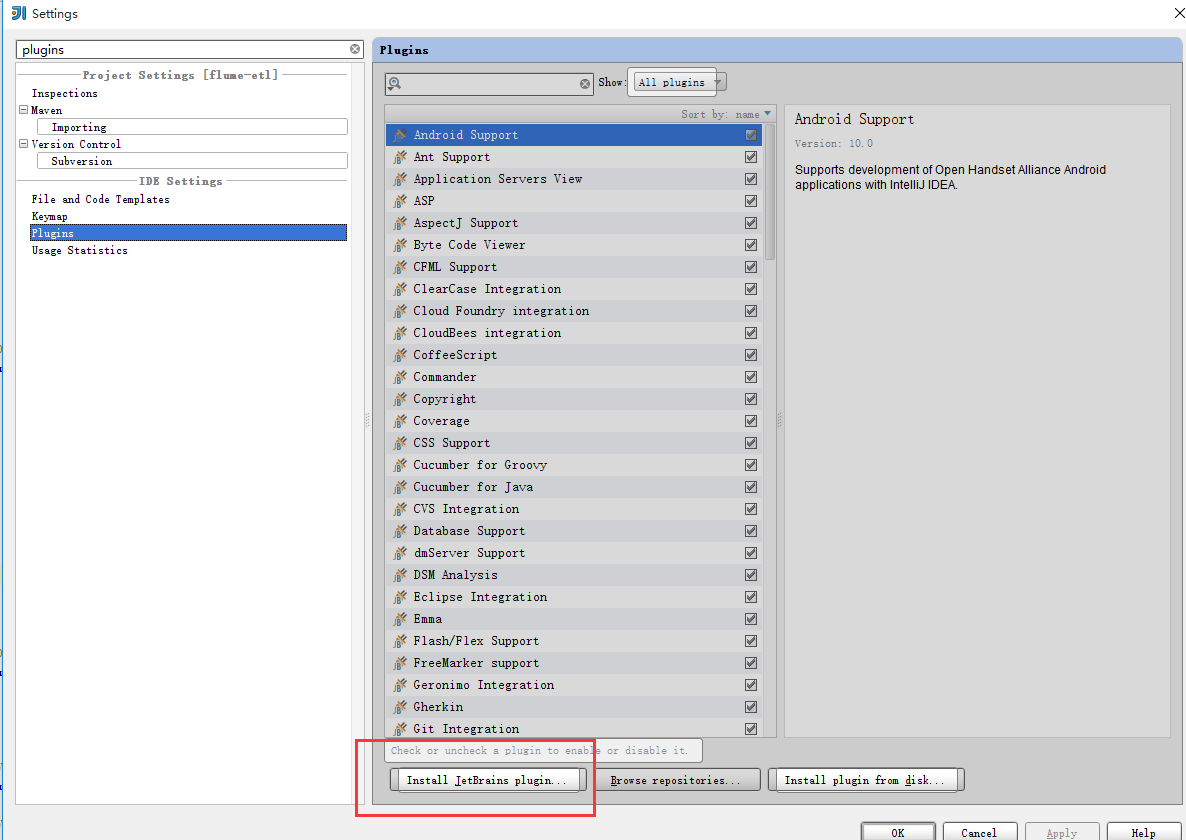Image resolution: width=1186 pixels, height=840 pixels.
Task: Click the plugin list vertical scrollbar
Action: (x=770, y=192)
